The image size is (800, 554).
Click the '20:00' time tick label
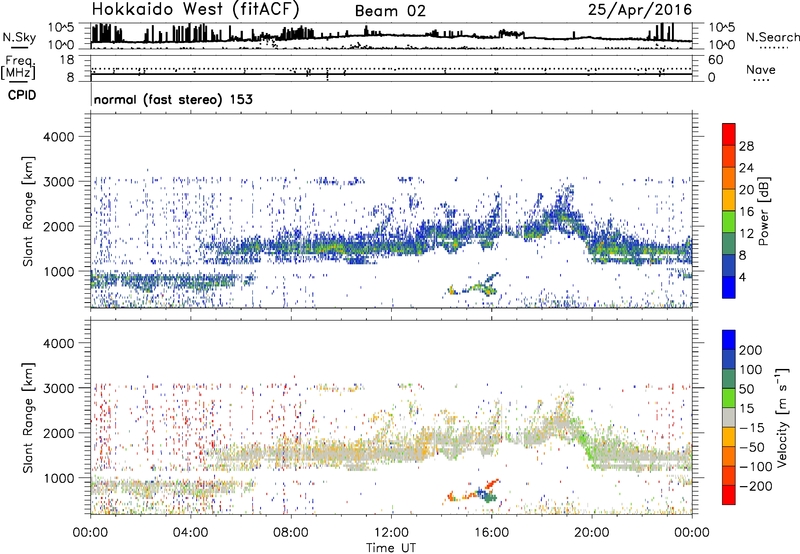(x=592, y=533)
